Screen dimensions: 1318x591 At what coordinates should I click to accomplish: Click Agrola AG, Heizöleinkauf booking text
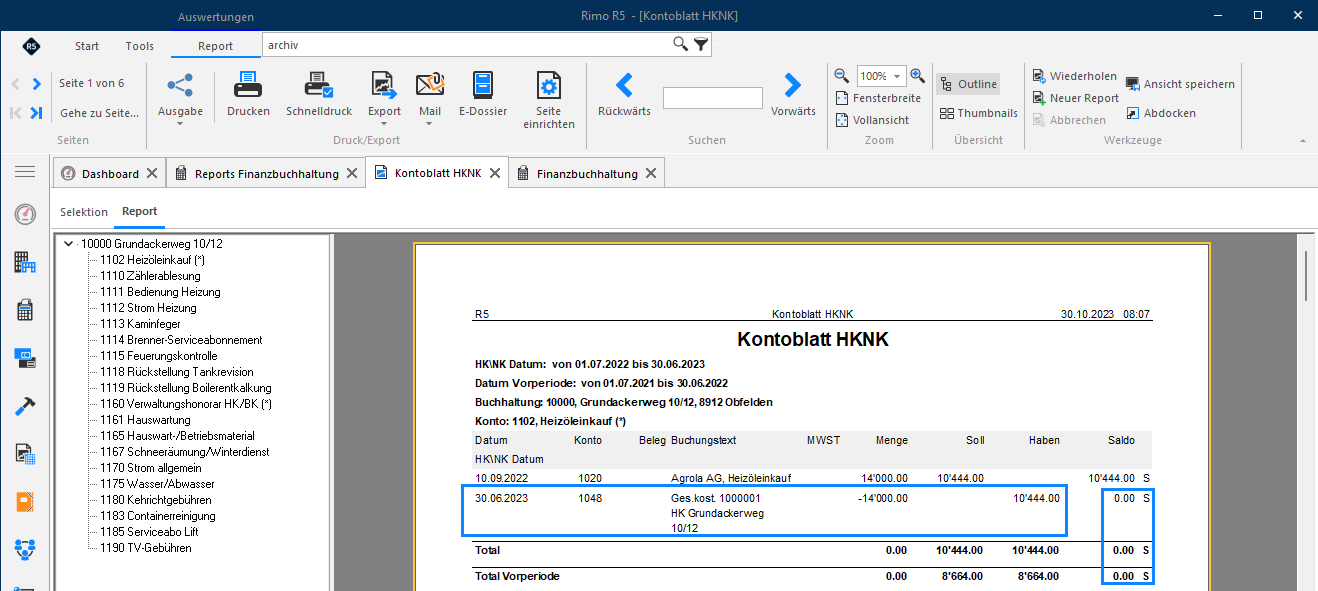pos(729,478)
